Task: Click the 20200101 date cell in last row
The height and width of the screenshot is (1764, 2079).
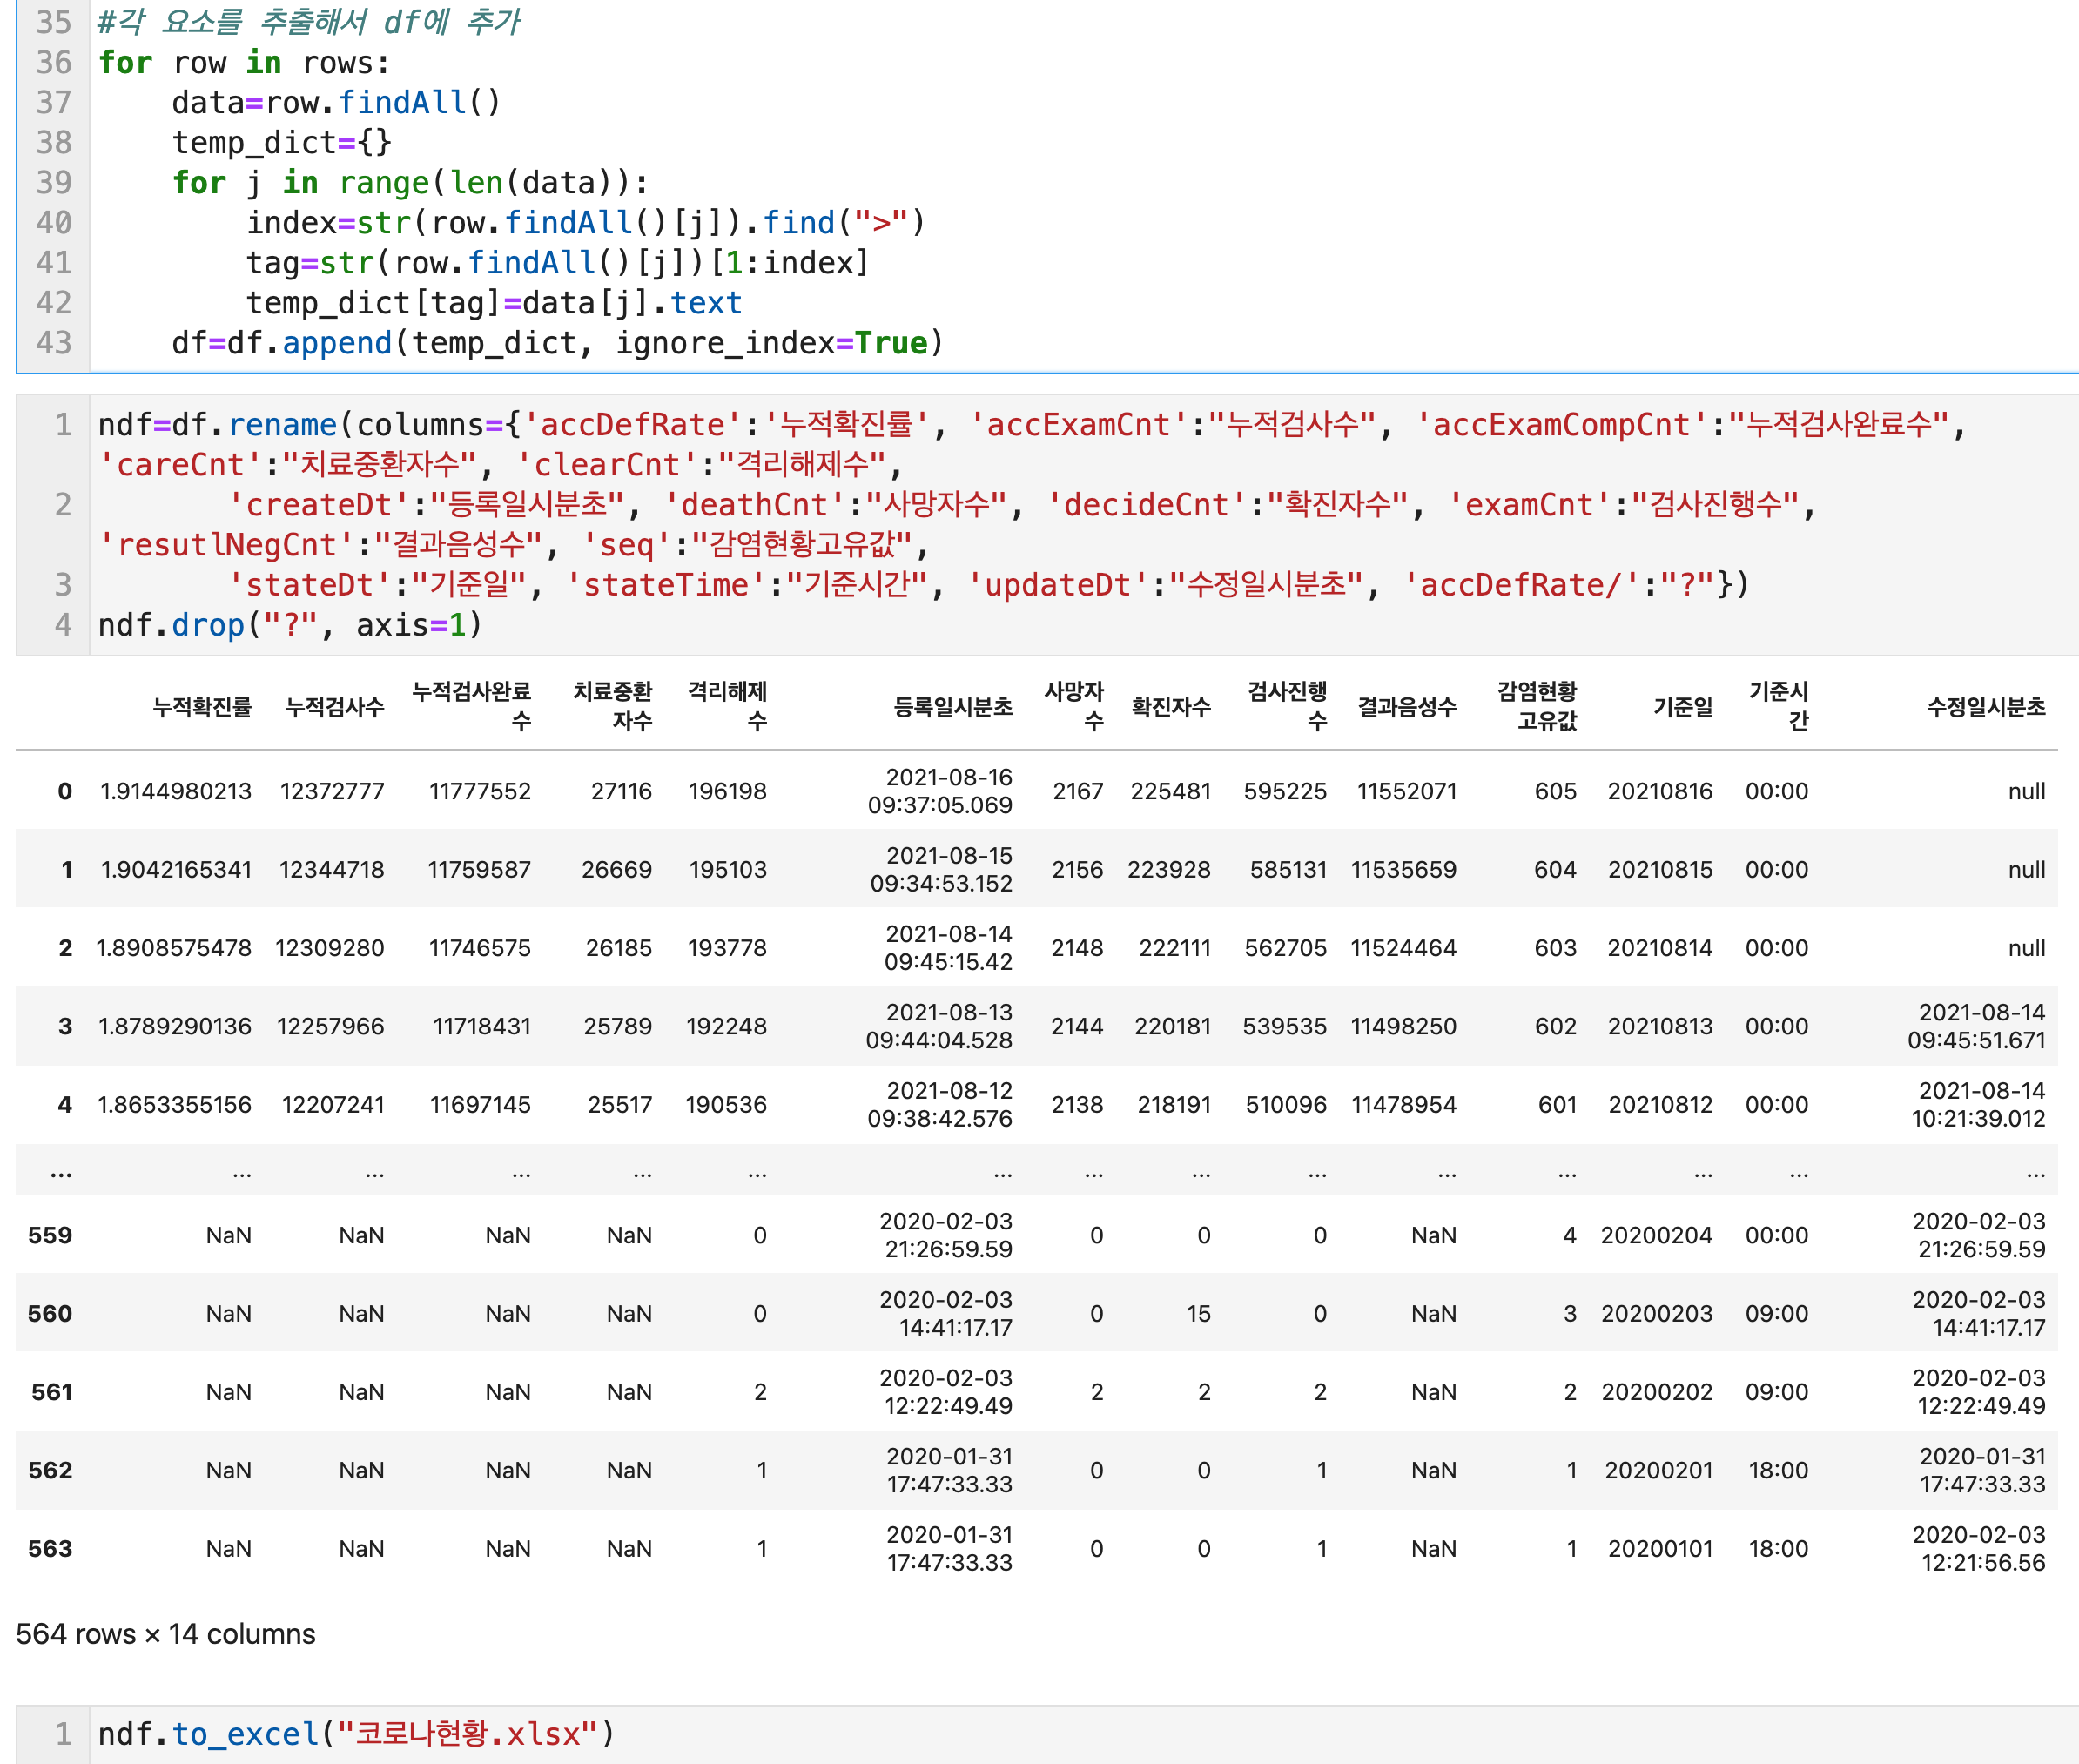Action: pos(1659,1549)
